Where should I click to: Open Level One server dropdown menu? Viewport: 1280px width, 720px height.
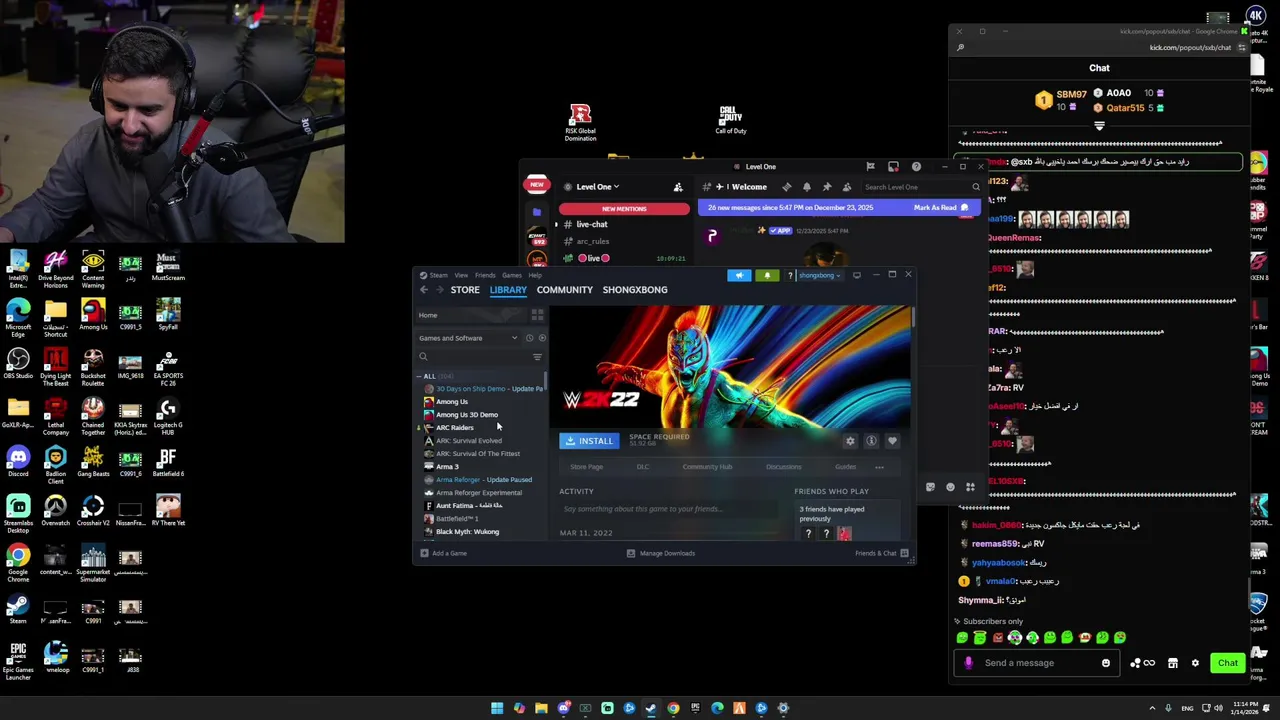coord(598,187)
